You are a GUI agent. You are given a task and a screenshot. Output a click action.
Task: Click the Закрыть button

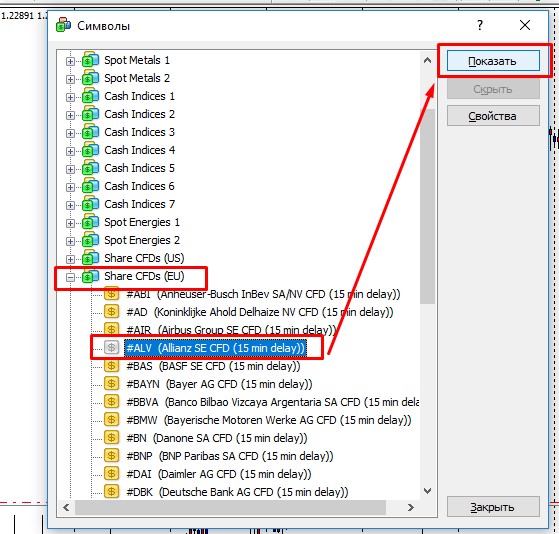click(x=493, y=507)
